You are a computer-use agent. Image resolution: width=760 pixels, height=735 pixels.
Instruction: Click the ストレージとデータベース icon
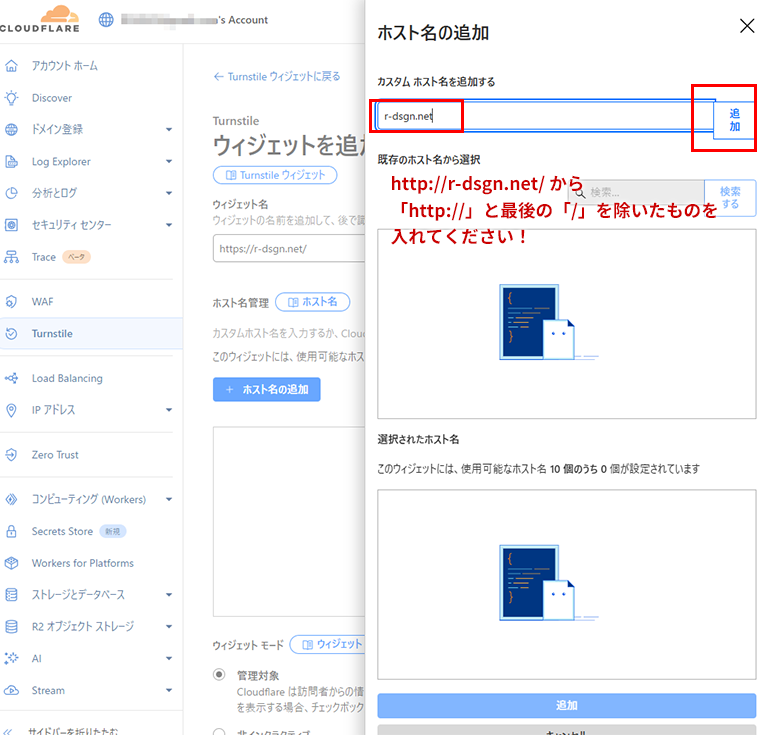12,595
